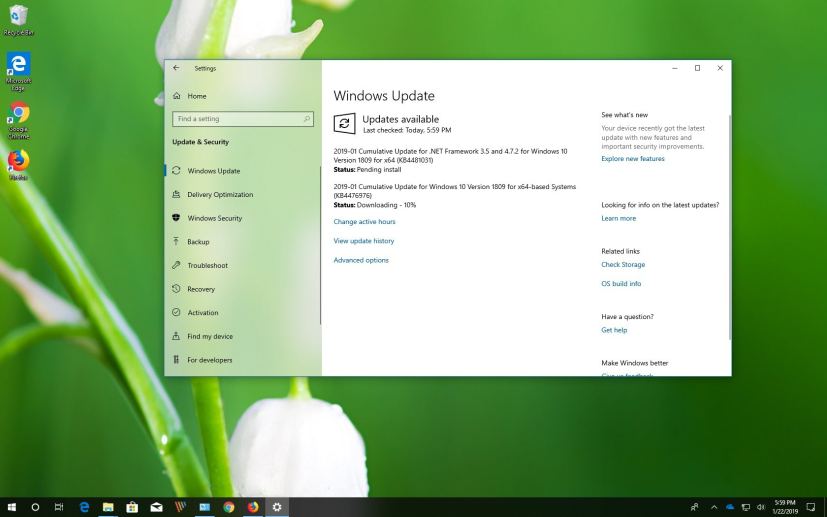Click the KB4481031 .NET Framework update text

point(450,156)
